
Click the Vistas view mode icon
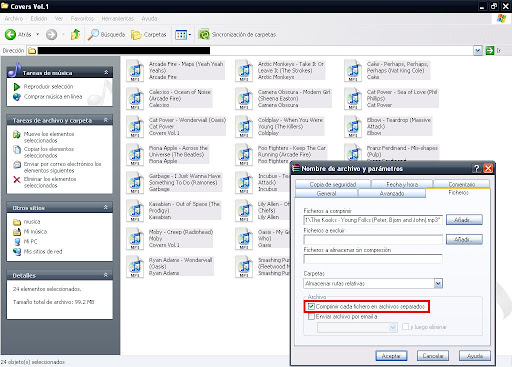[181, 35]
